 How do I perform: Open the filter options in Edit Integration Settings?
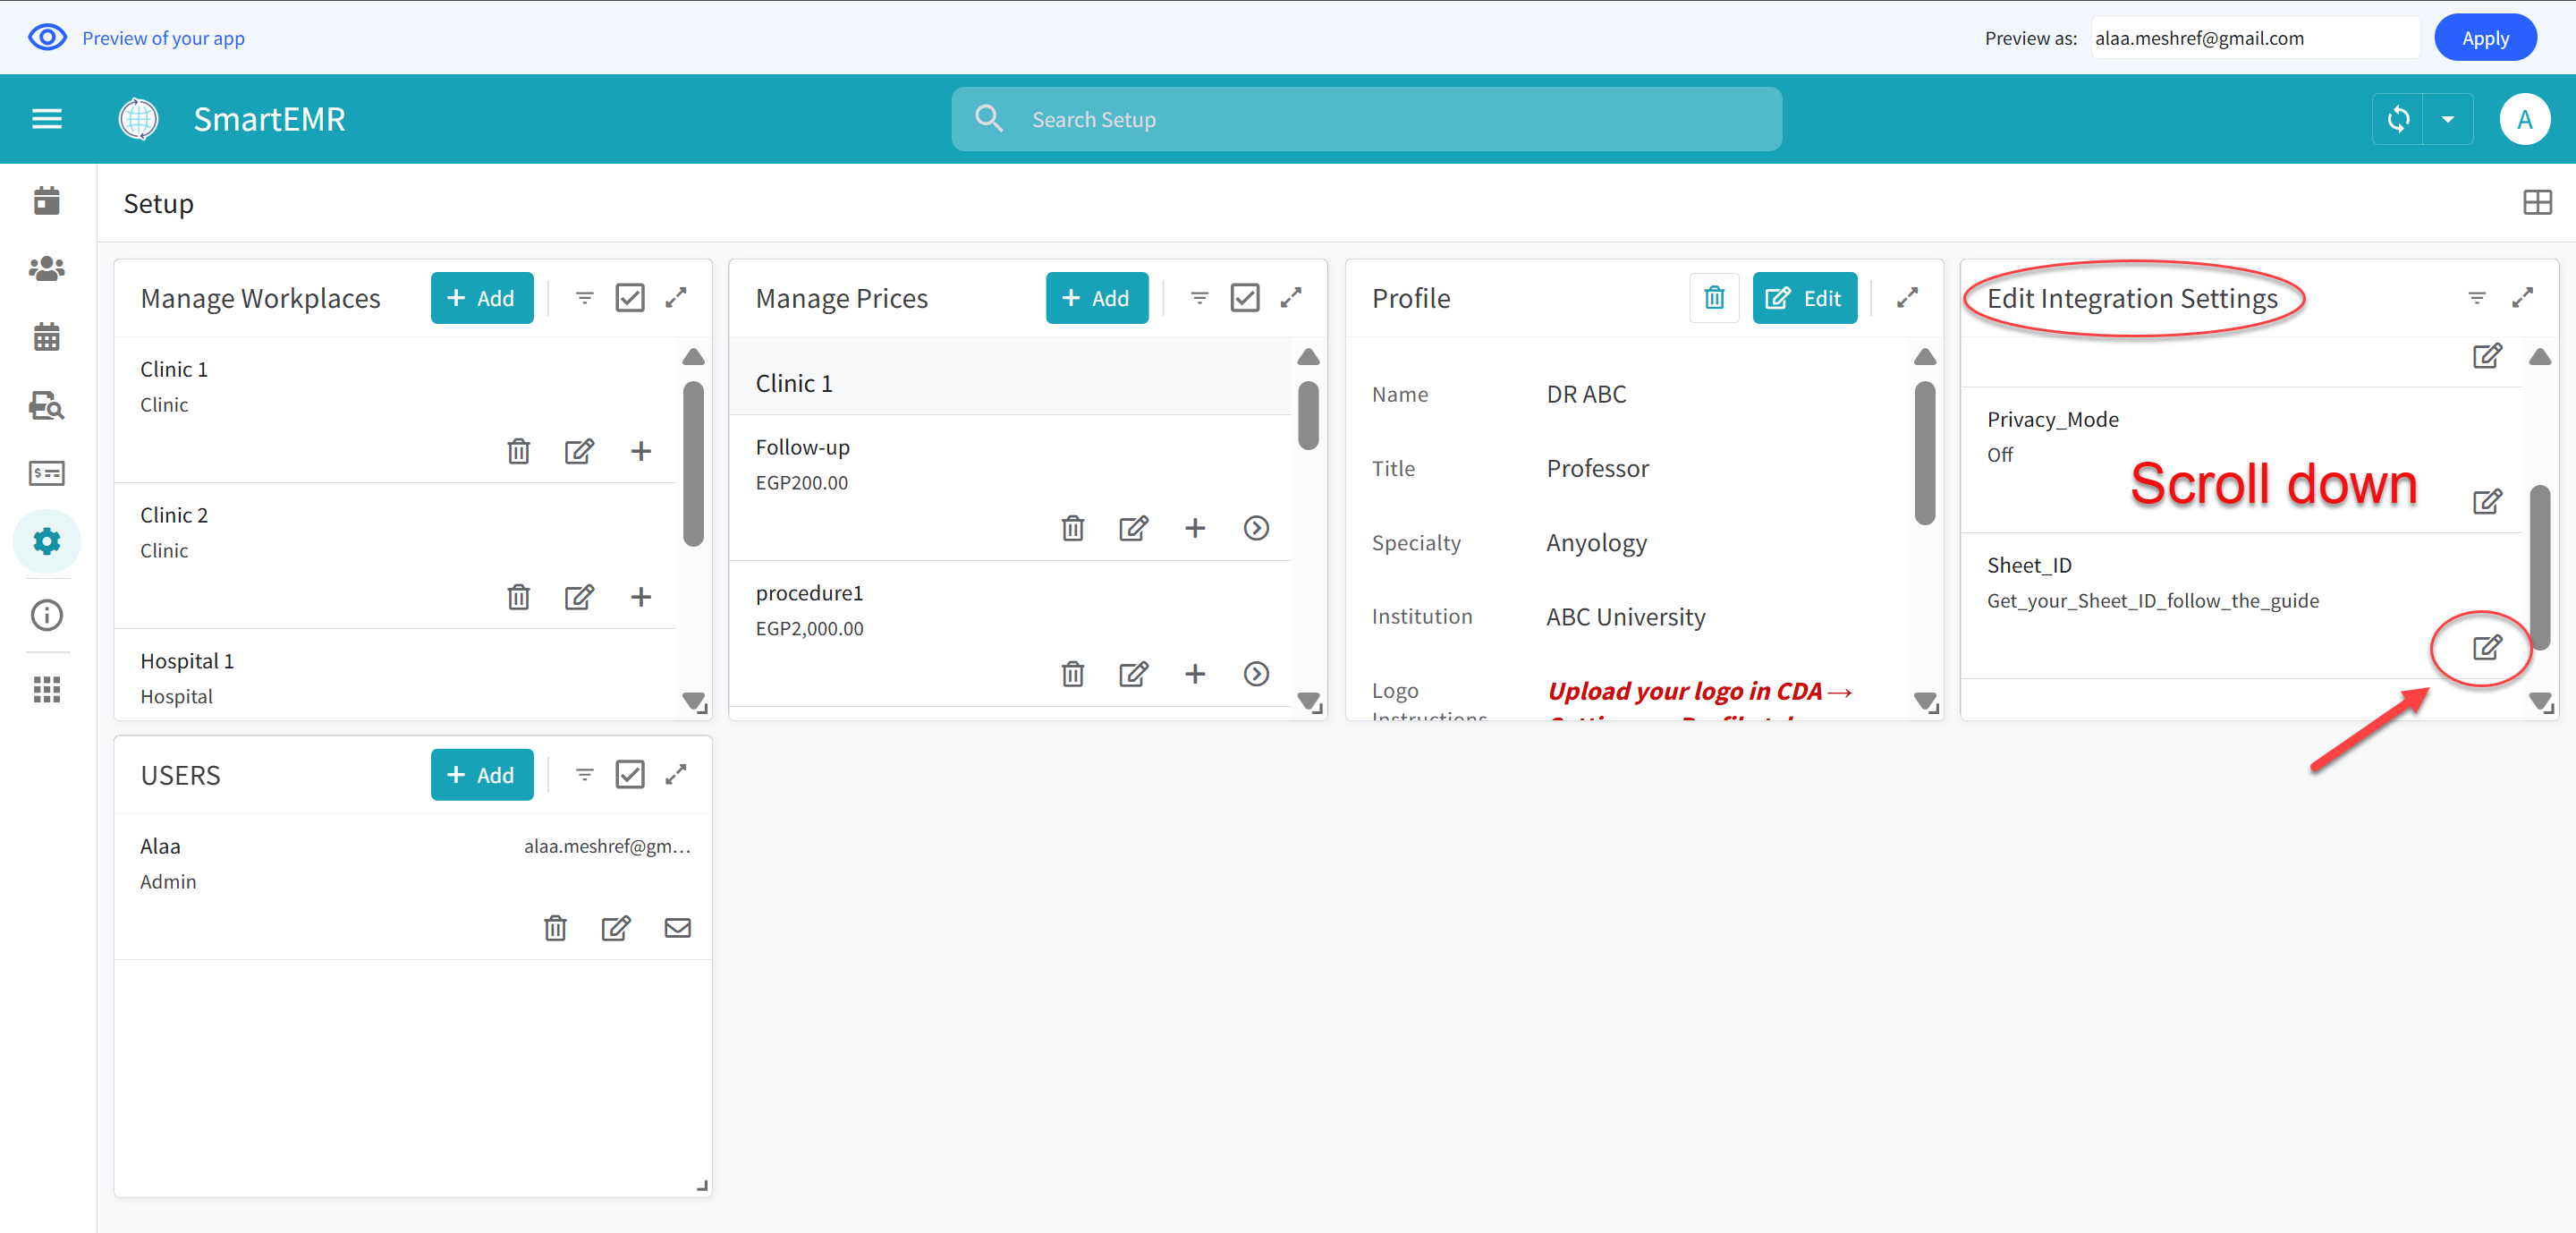pyautogui.click(x=2477, y=297)
